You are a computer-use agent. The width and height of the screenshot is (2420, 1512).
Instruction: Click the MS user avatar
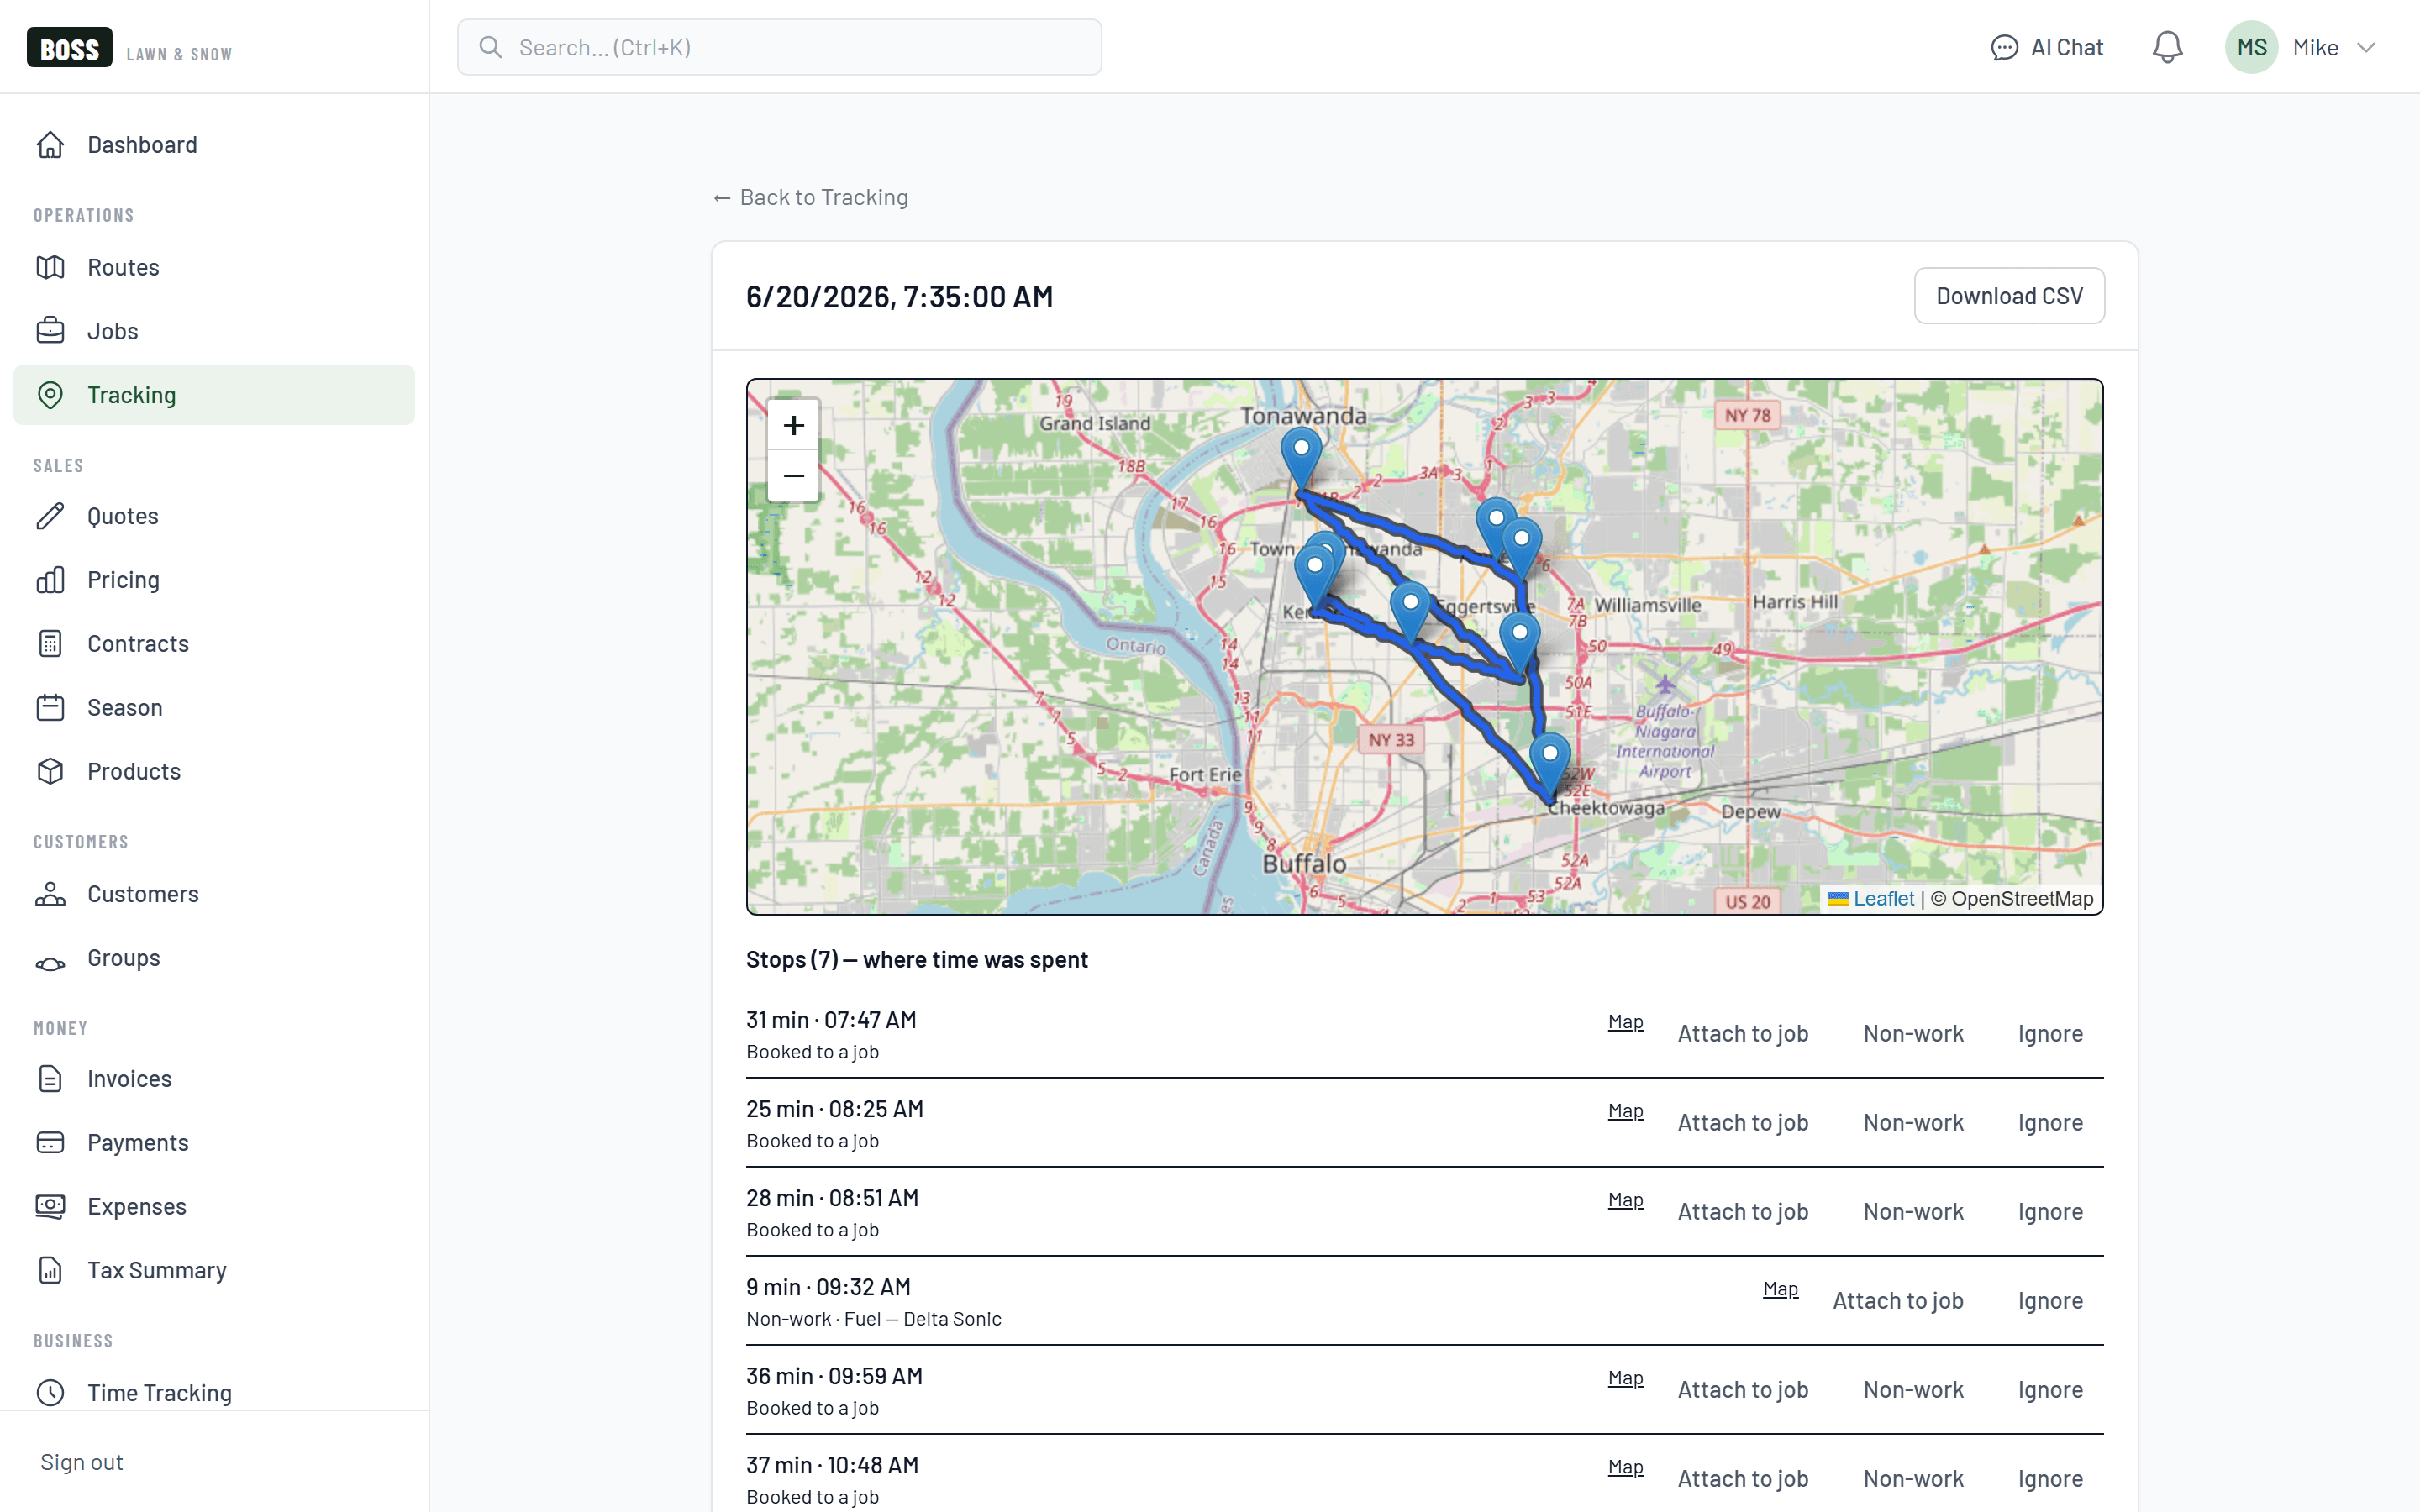point(2251,47)
